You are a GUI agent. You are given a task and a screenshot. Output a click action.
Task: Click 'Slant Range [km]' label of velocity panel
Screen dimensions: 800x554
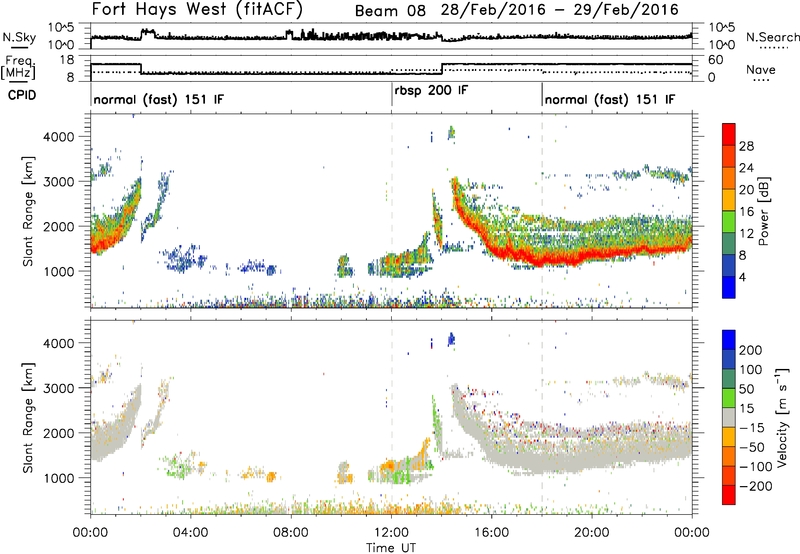28,418
